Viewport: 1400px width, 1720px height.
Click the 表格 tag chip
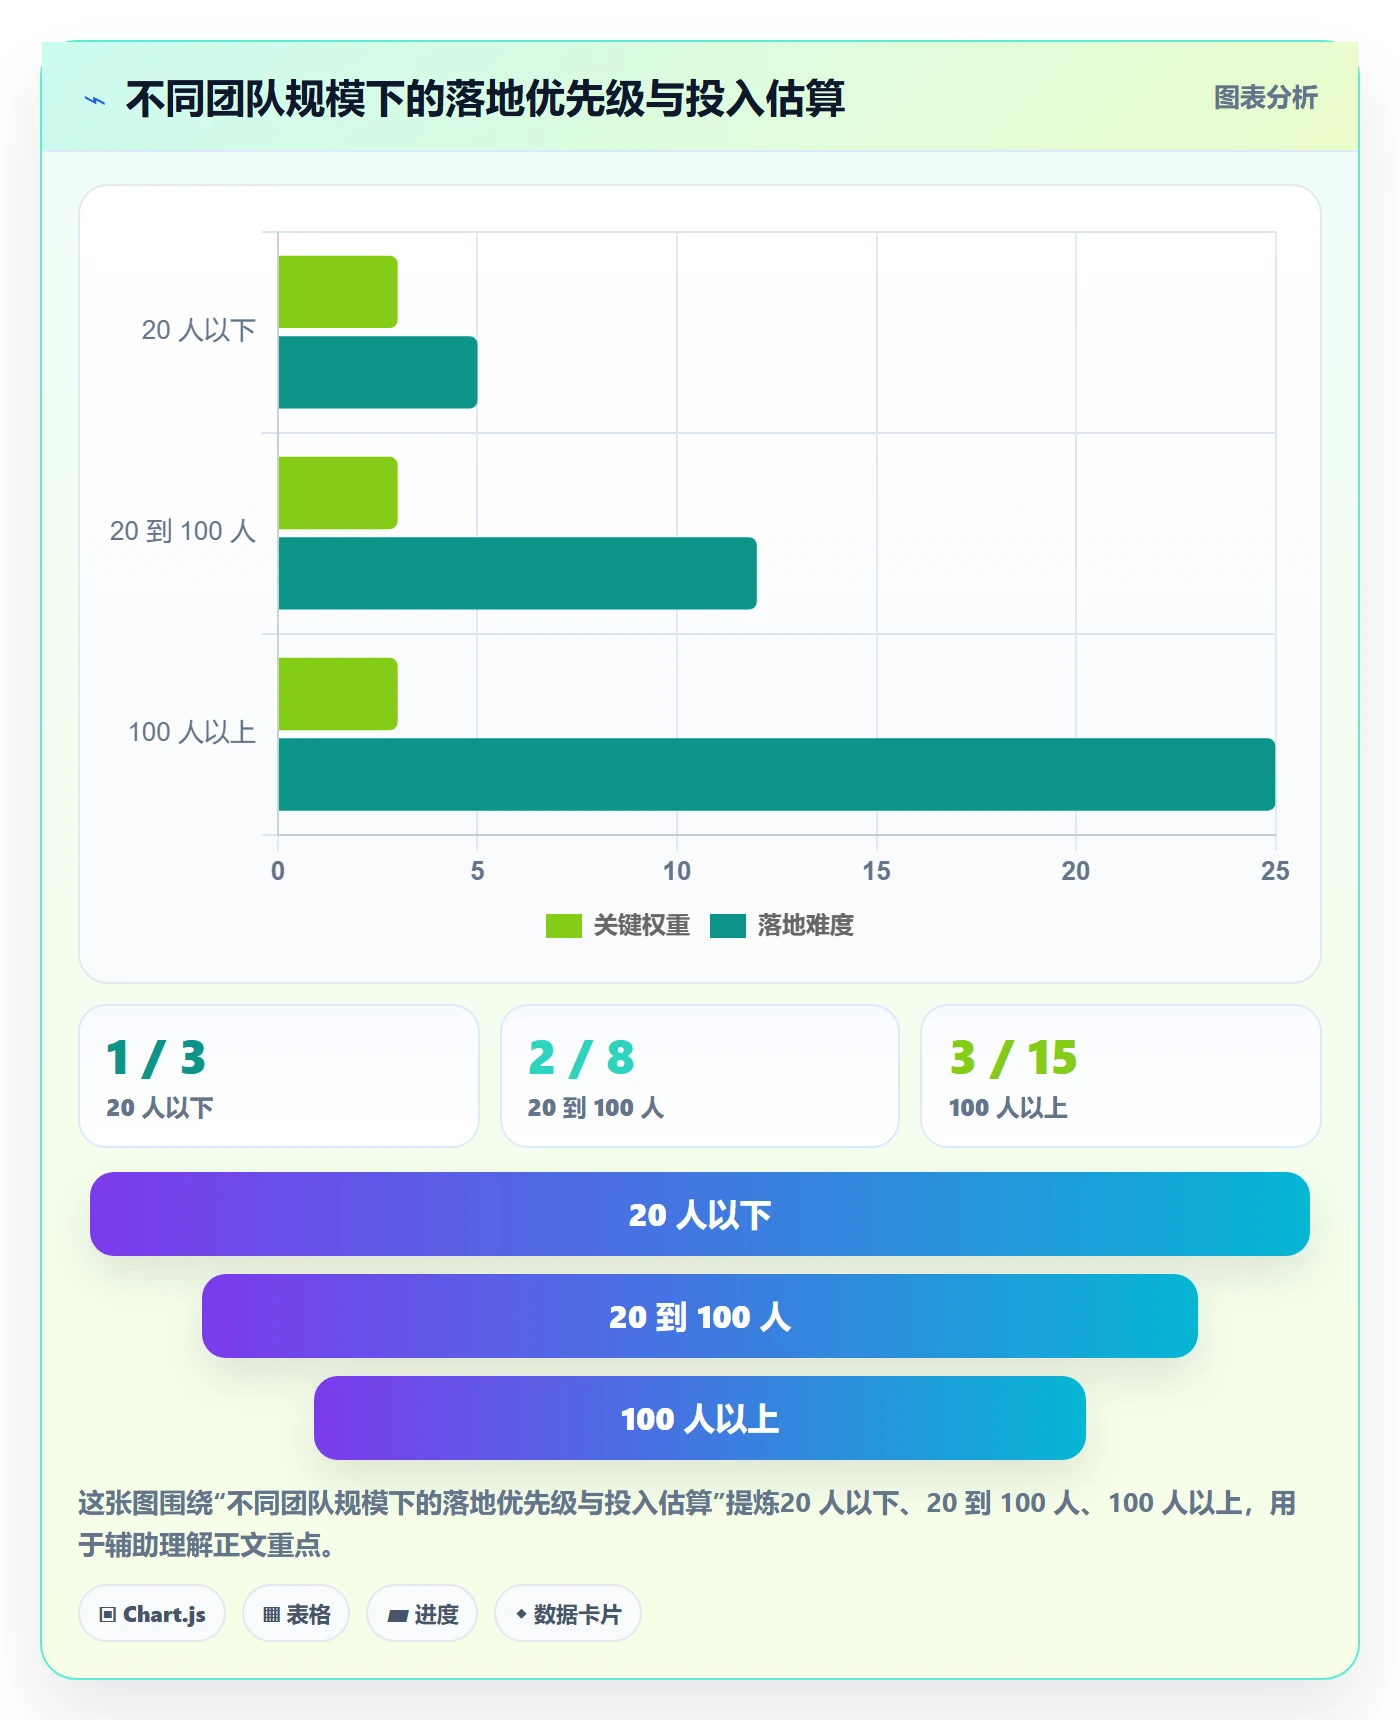click(x=296, y=1614)
